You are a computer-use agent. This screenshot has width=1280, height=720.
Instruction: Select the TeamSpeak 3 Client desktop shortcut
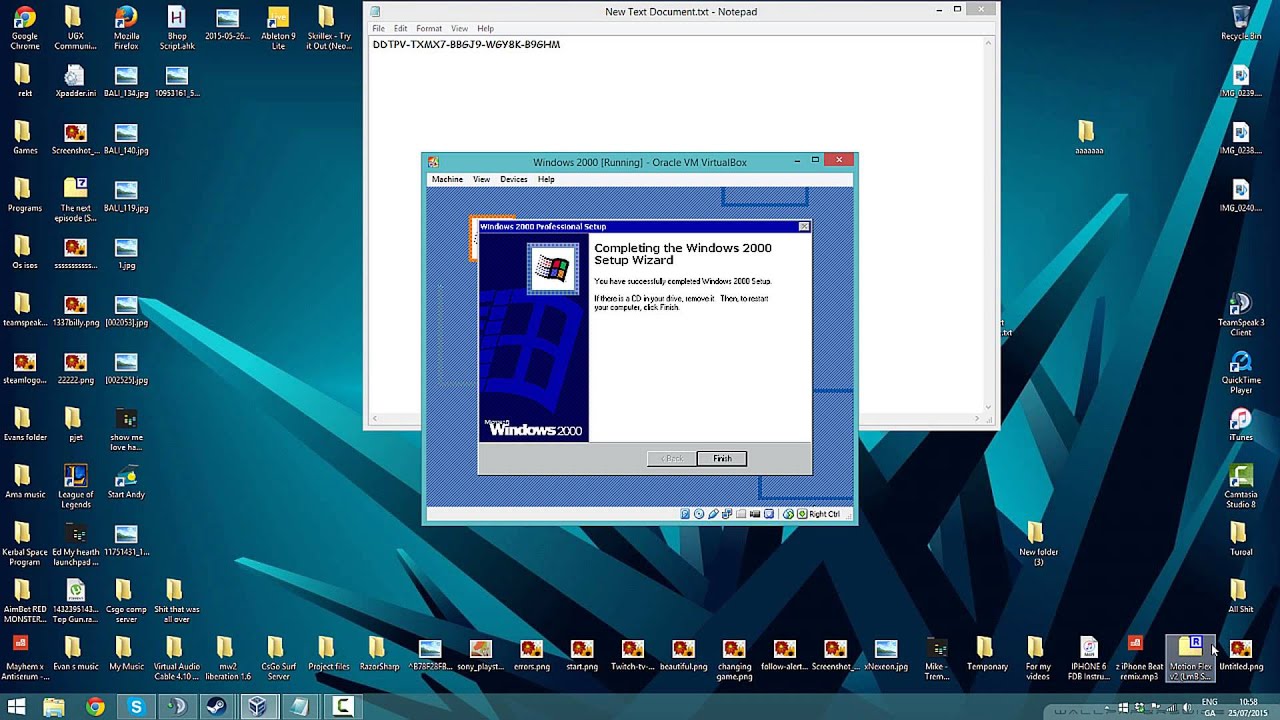(x=1241, y=314)
